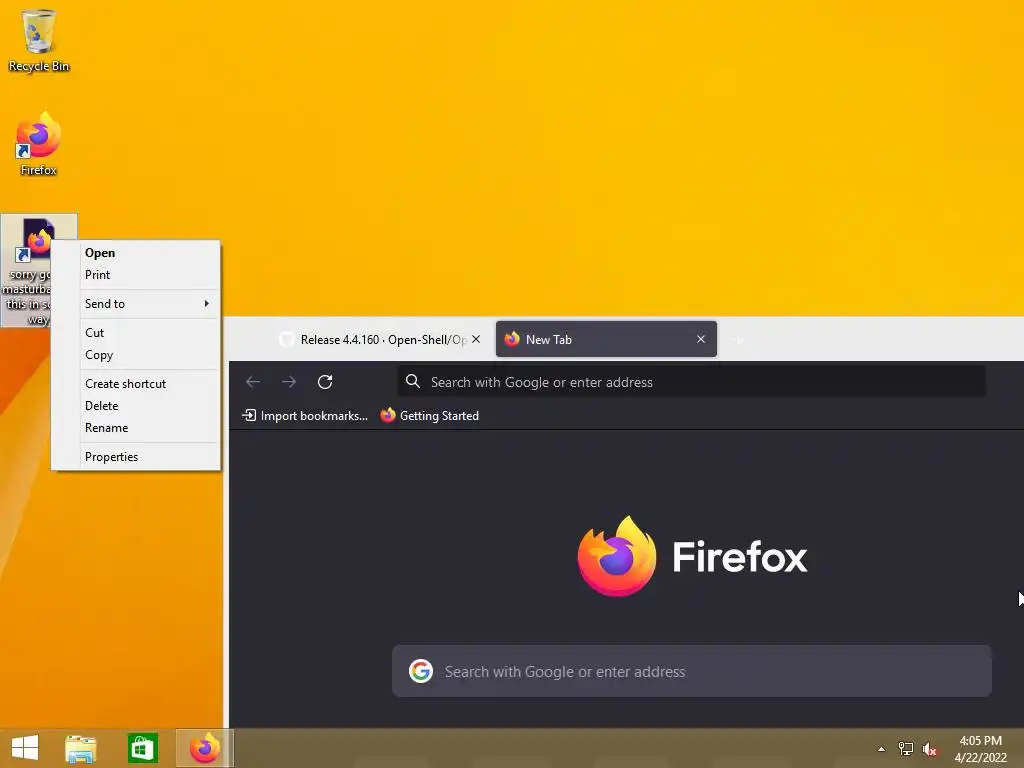Show hidden tray icons arrow
The height and width of the screenshot is (768, 1024).
881,749
